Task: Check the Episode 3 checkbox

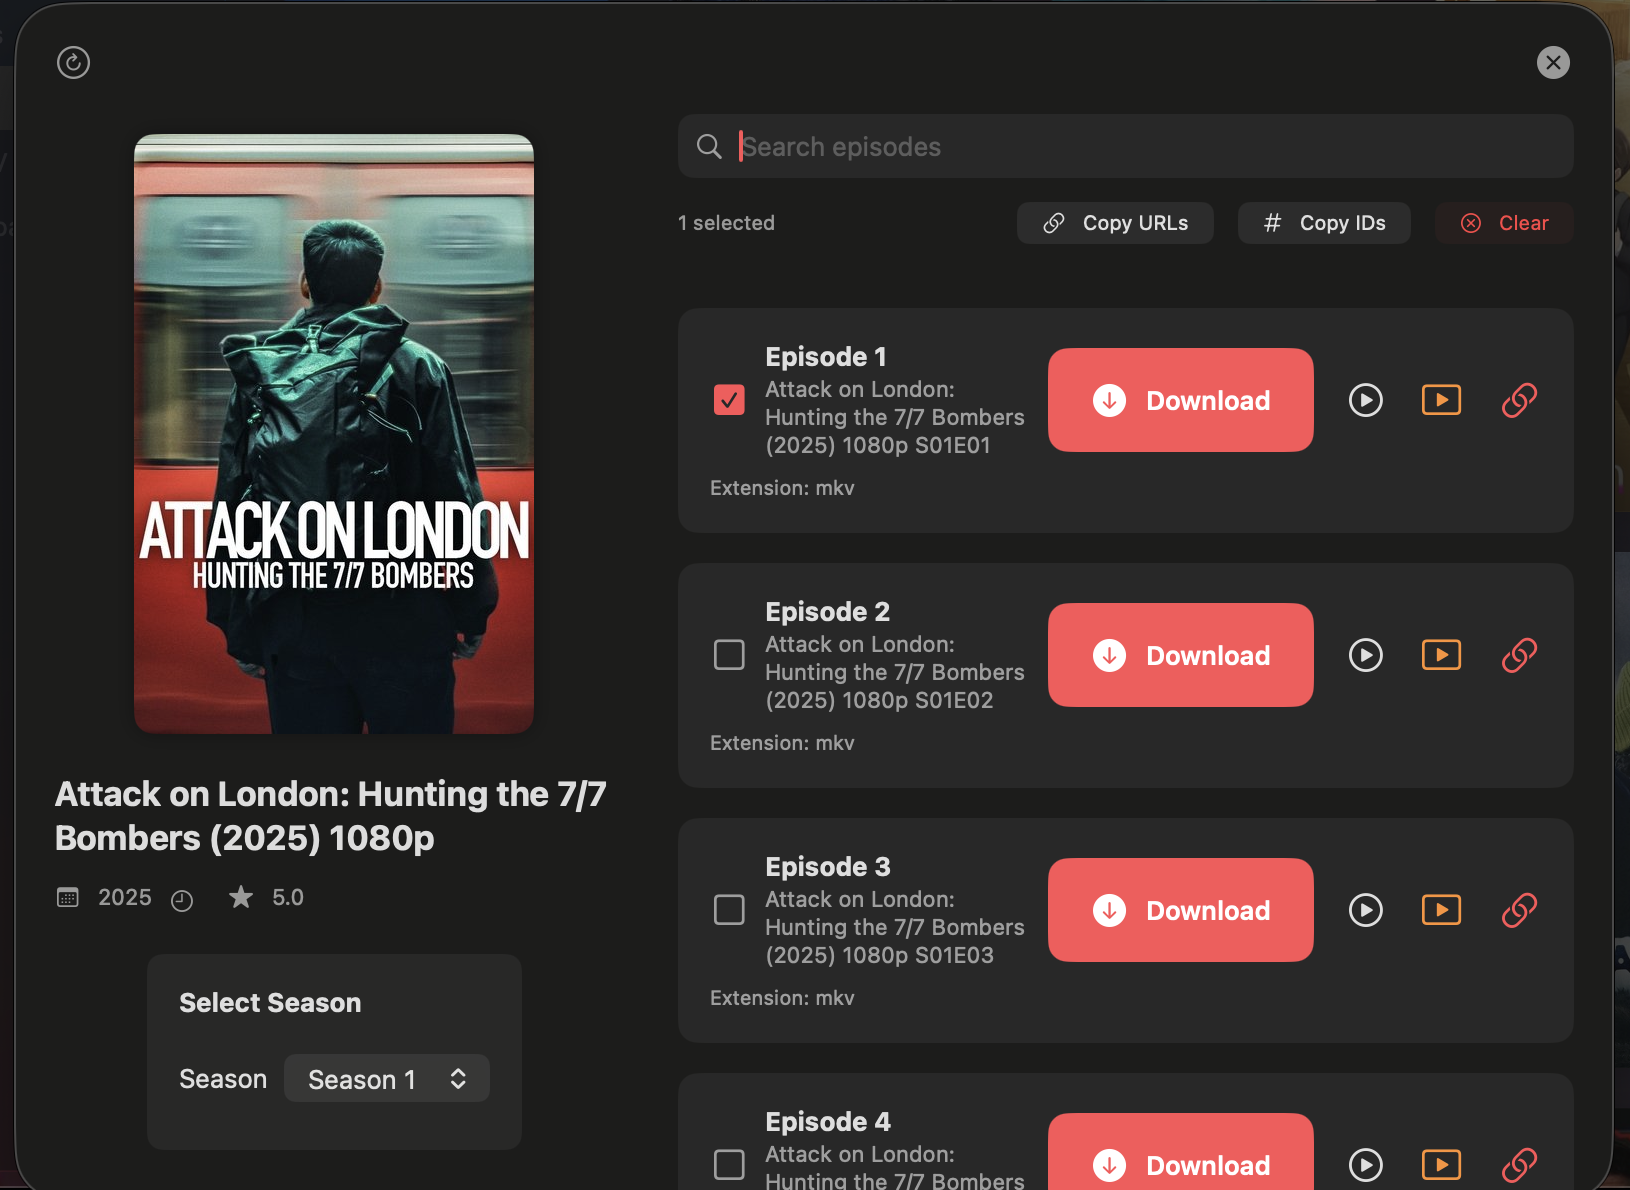Action: pyautogui.click(x=729, y=910)
